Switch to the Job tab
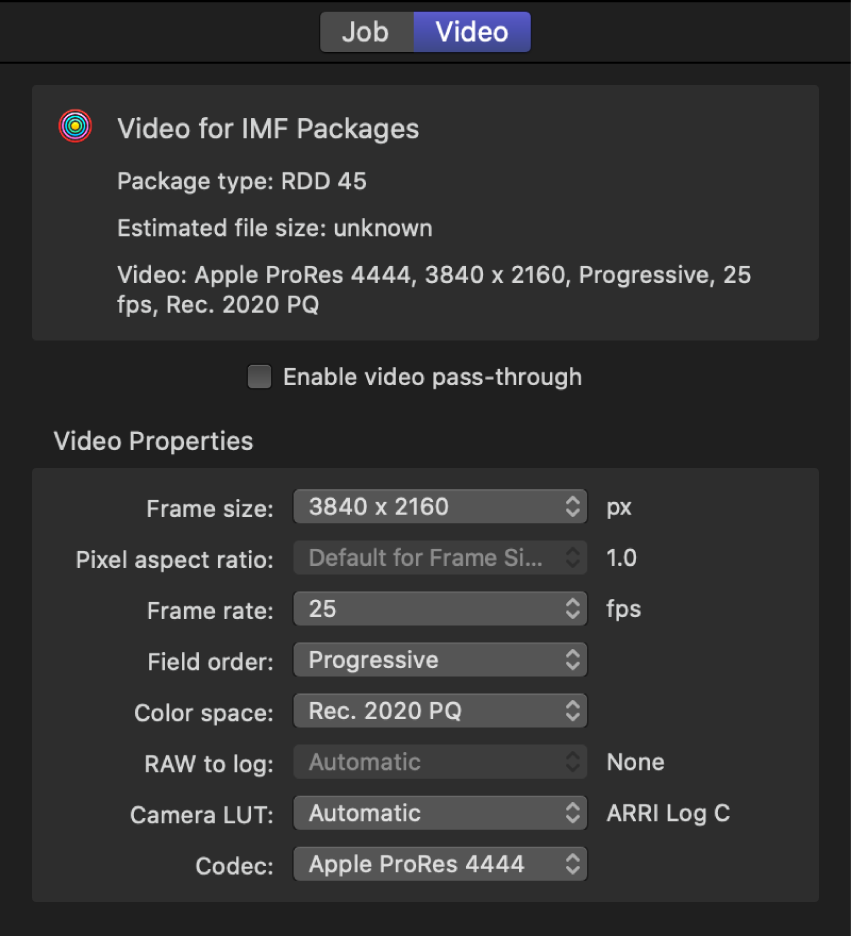Image resolution: width=851 pixels, height=936 pixels. [x=367, y=31]
